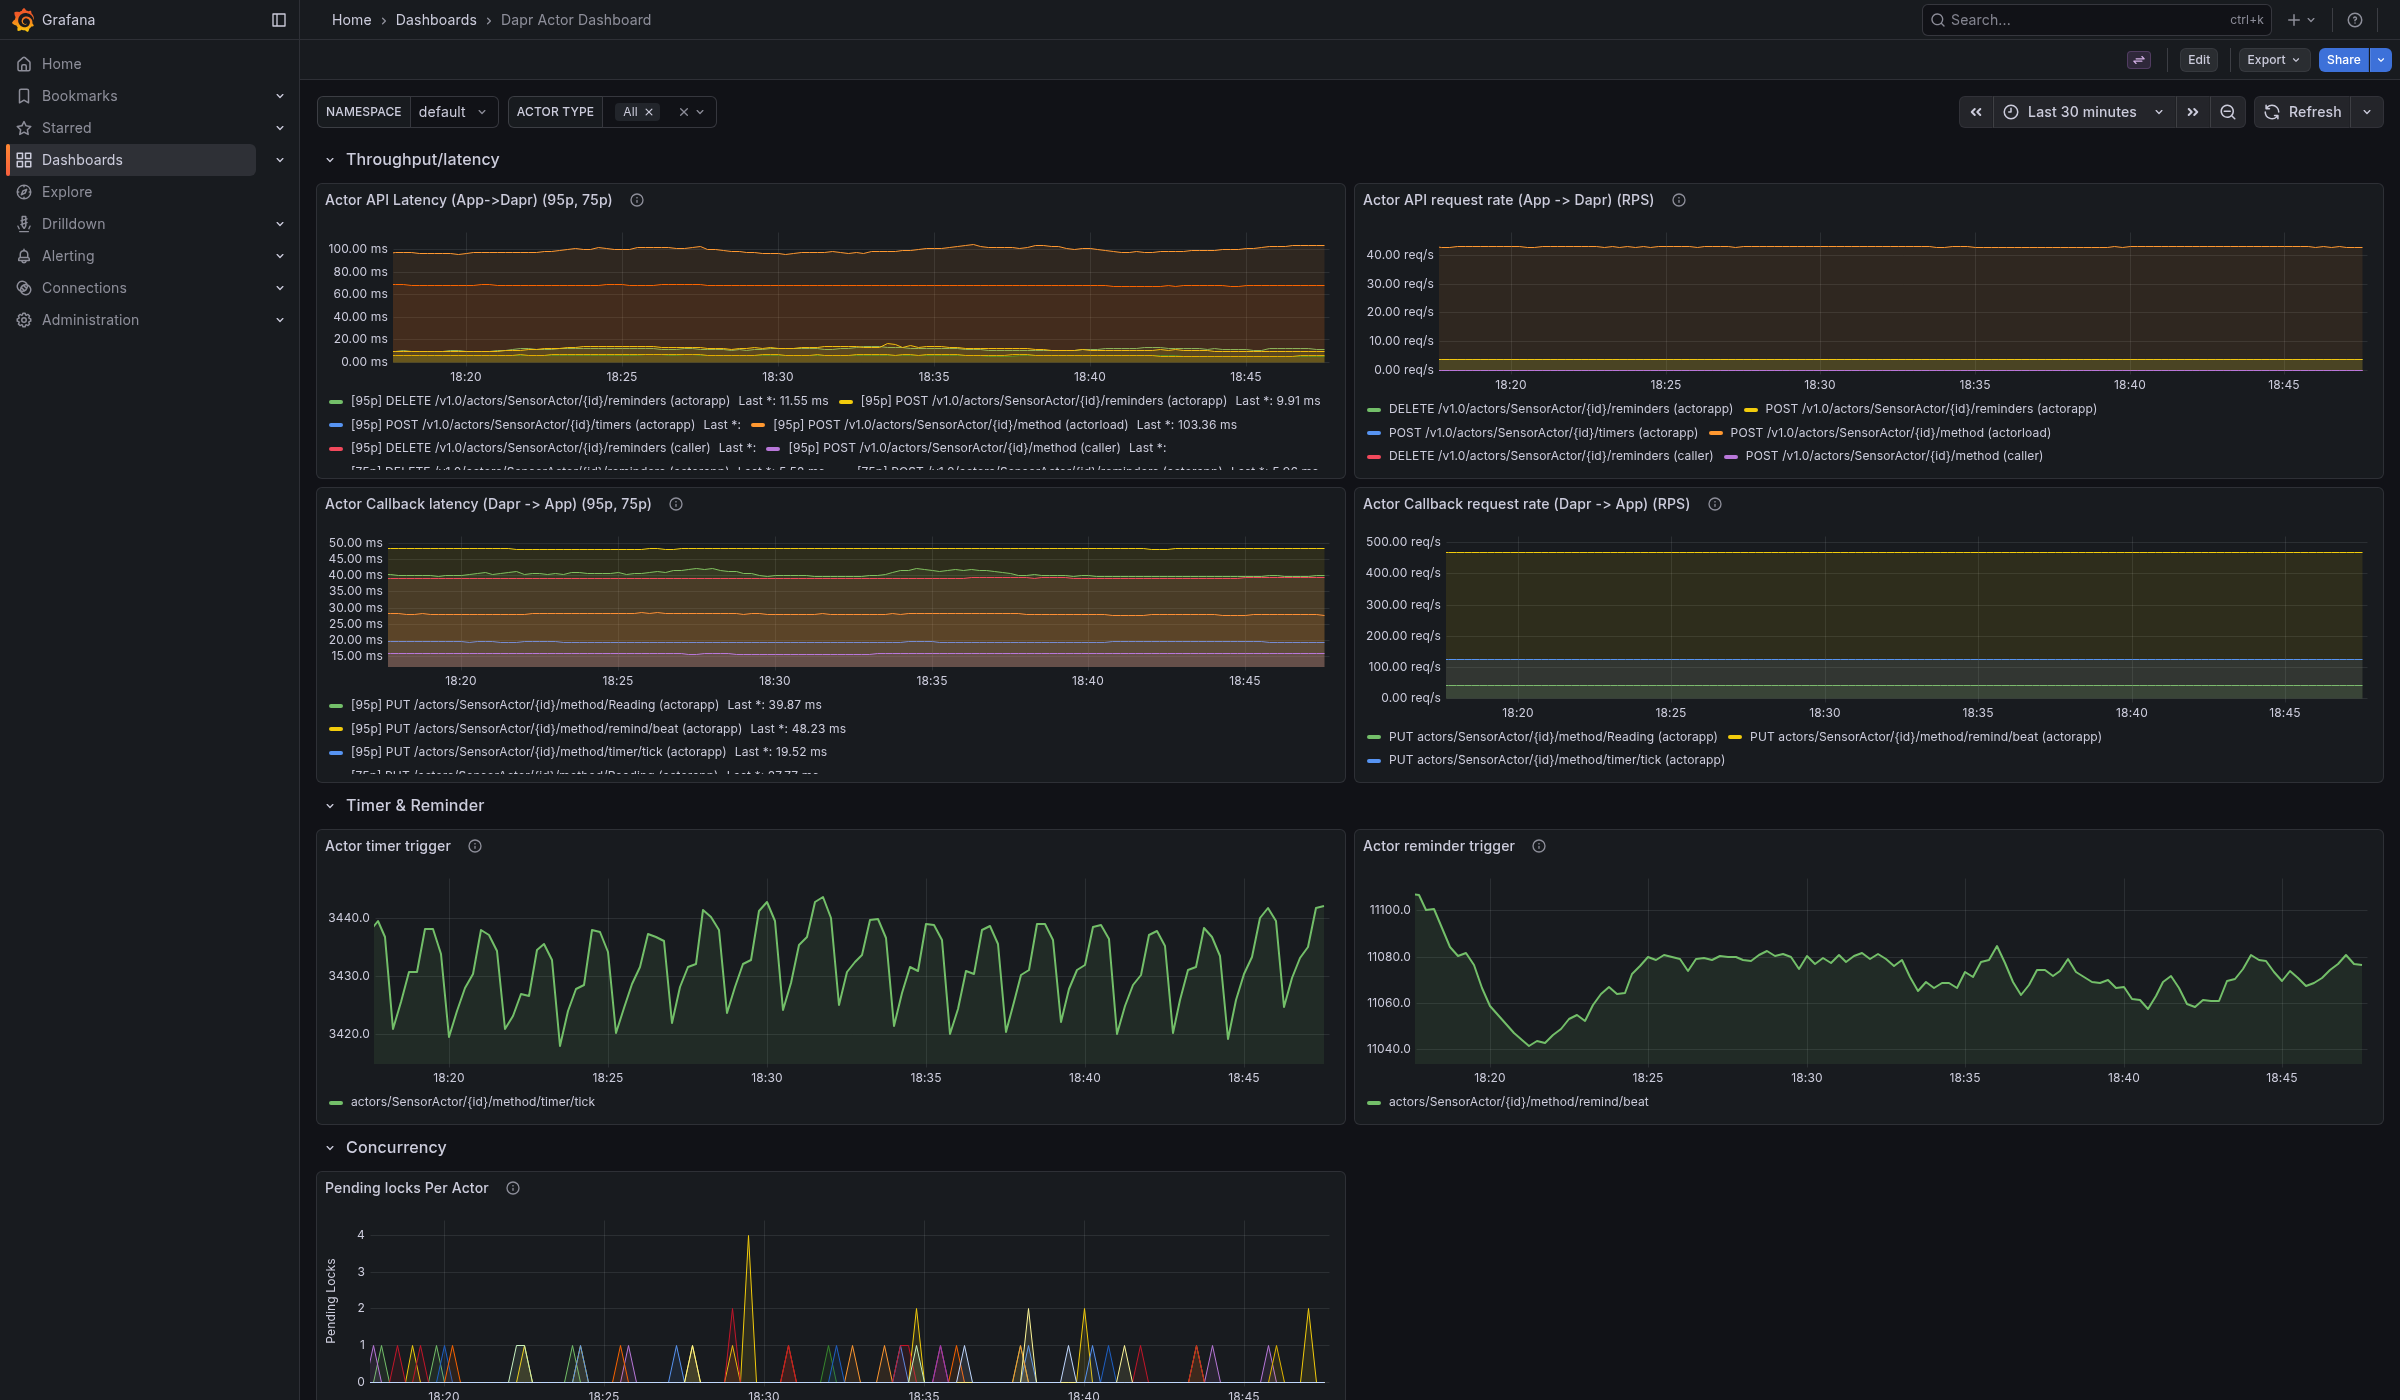Click the Home house icon in sidebar
The height and width of the screenshot is (1400, 2400).
[24, 64]
